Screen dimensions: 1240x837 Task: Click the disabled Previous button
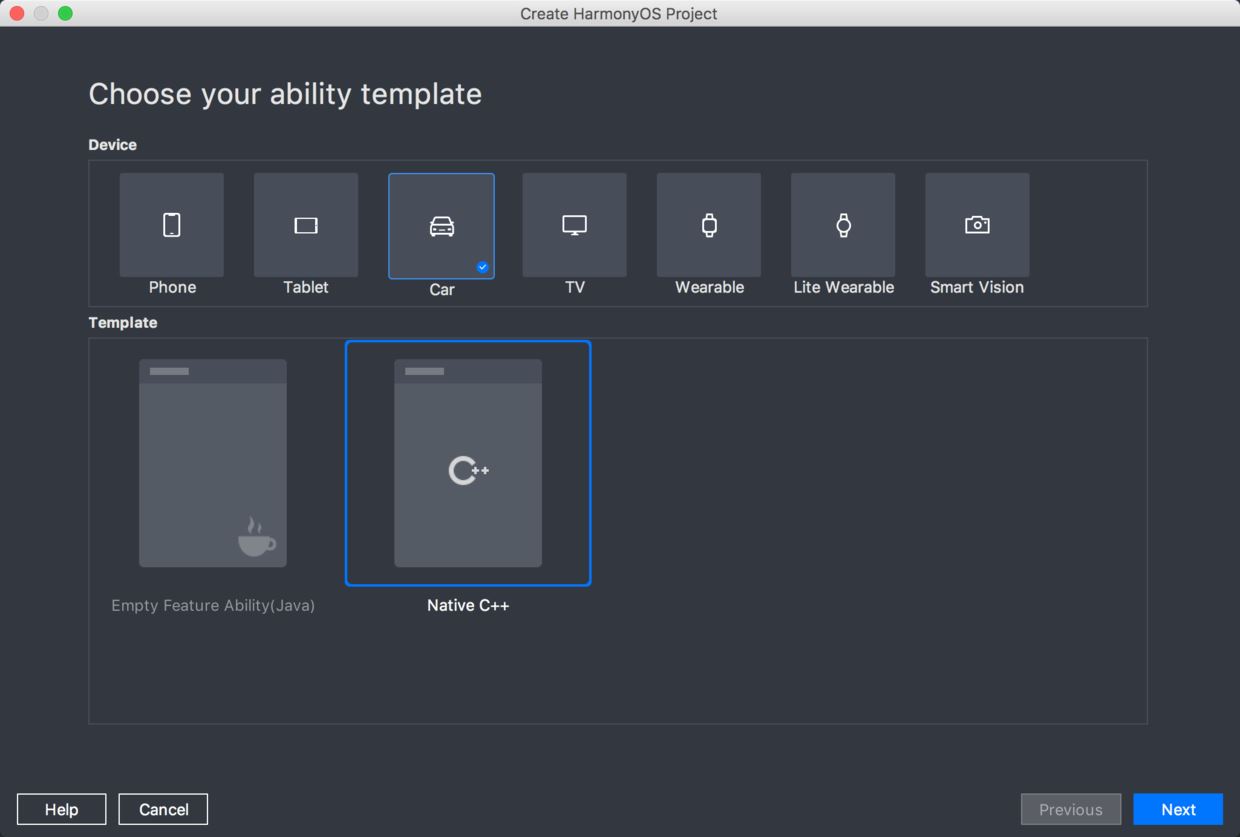point(1071,809)
